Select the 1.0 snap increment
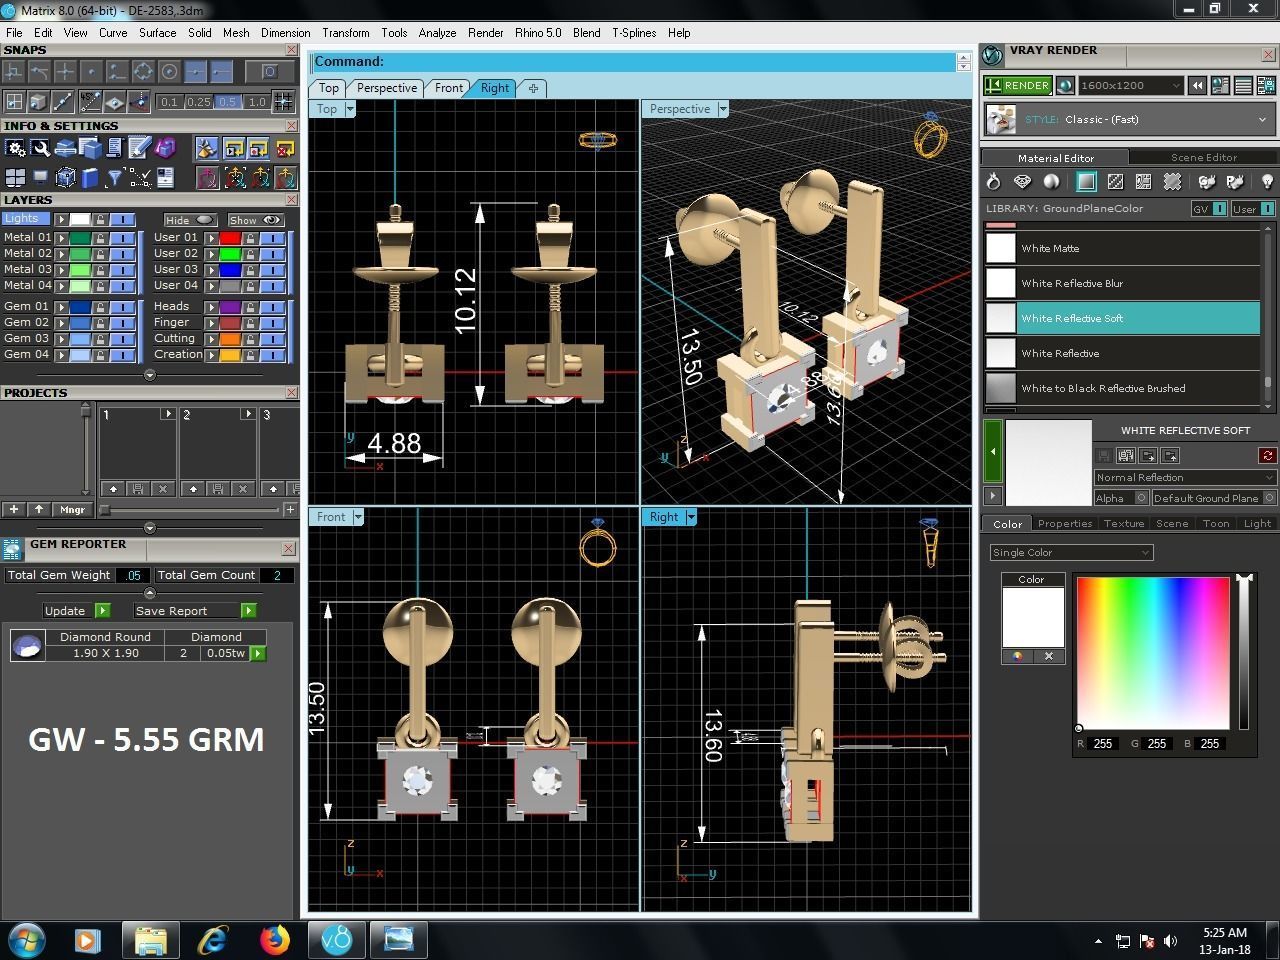 pos(257,102)
